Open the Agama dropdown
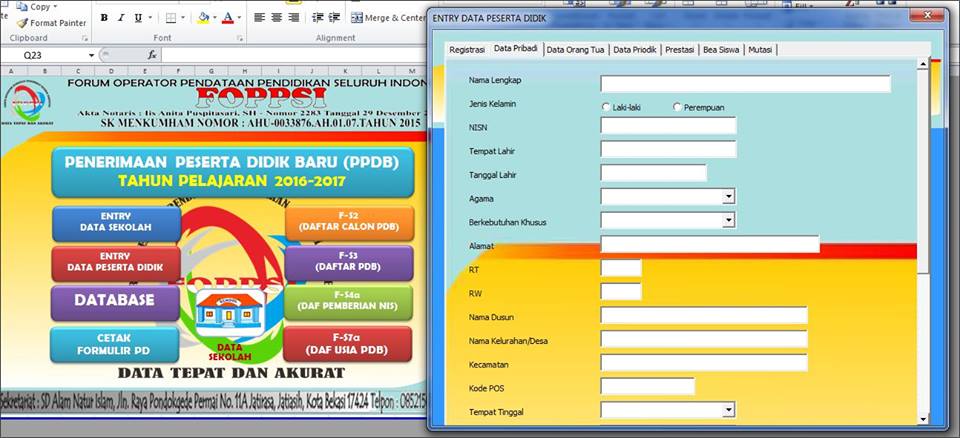960x438 pixels. click(x=729, y=197)
